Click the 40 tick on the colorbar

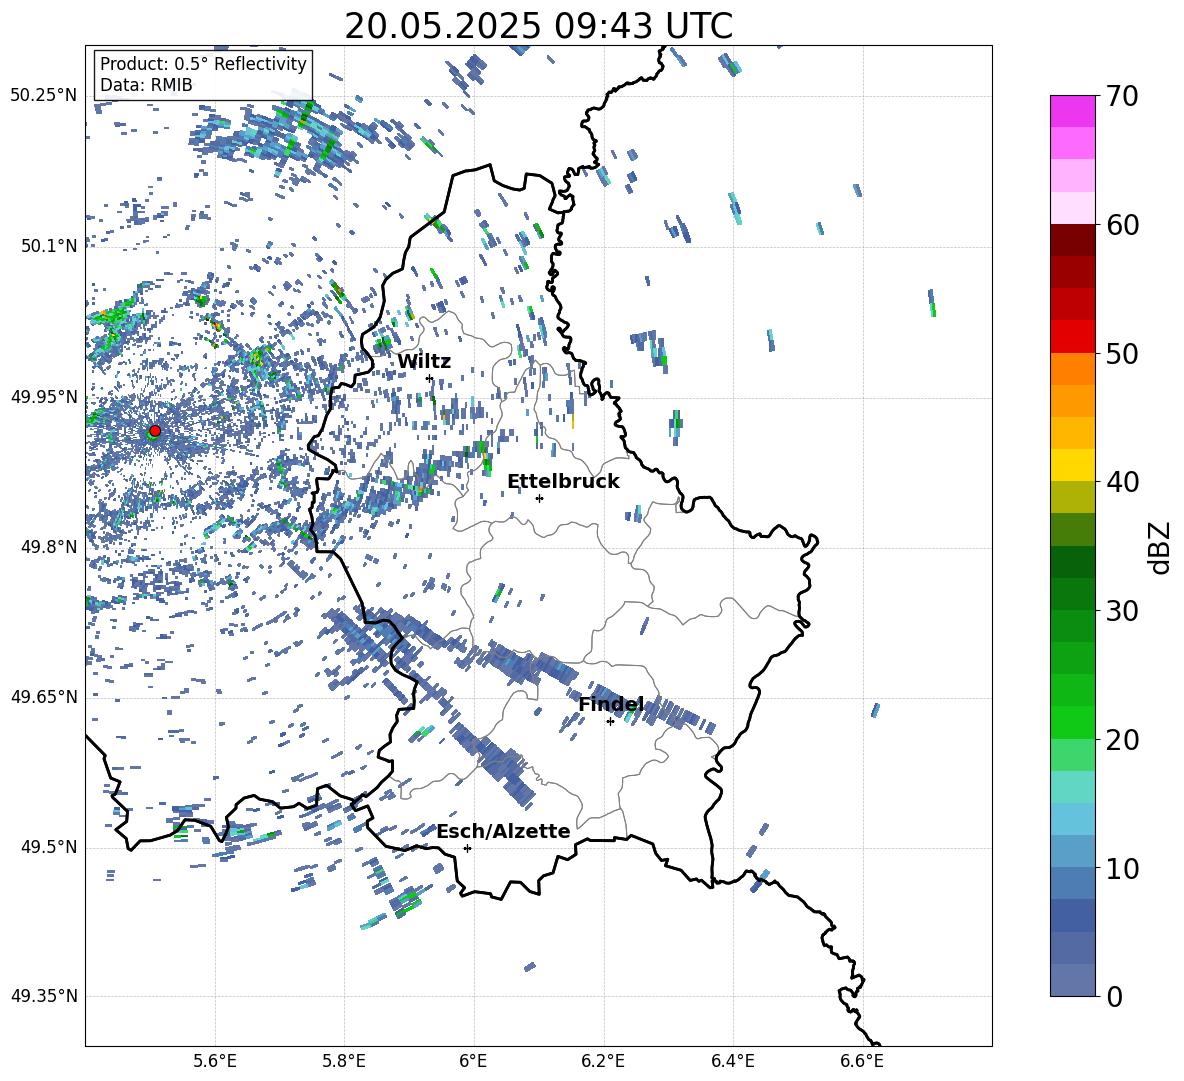tap(1122, 482)
